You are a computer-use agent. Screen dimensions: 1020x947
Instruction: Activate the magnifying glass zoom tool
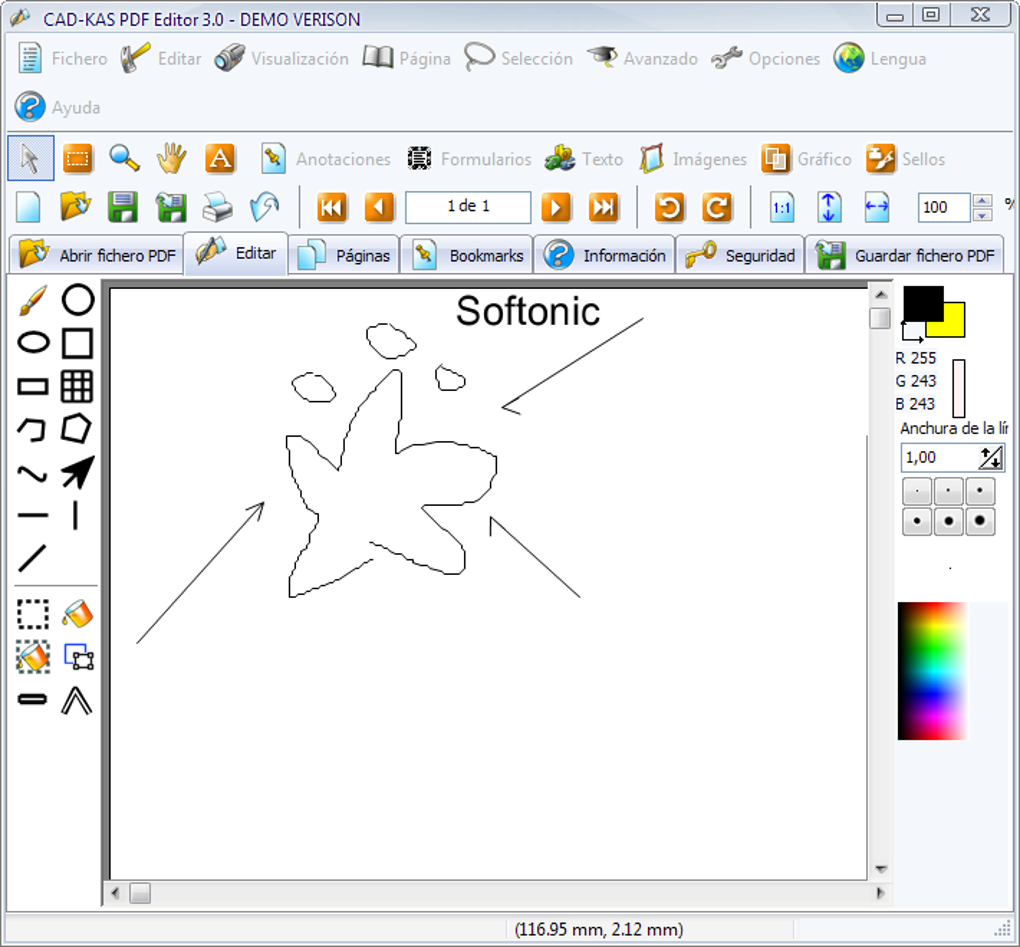tap(124, 158)
